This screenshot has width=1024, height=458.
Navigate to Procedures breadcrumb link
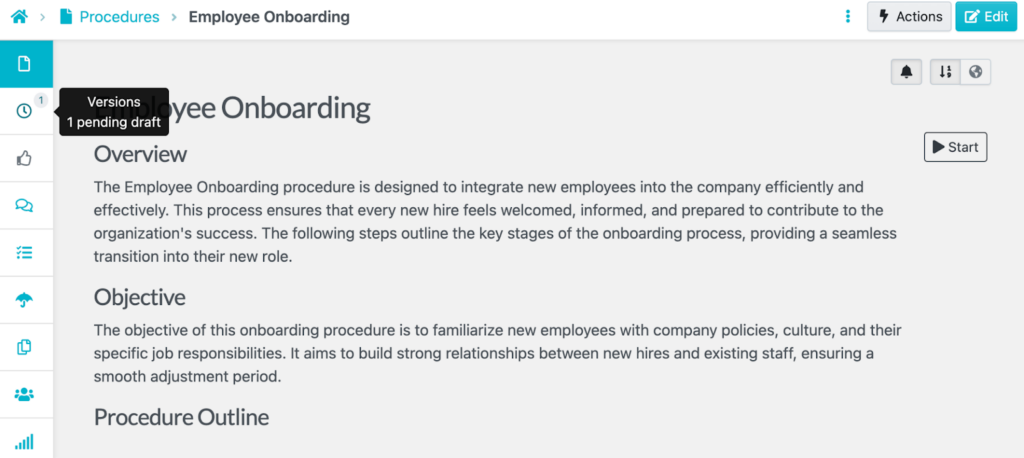point(119,17)
